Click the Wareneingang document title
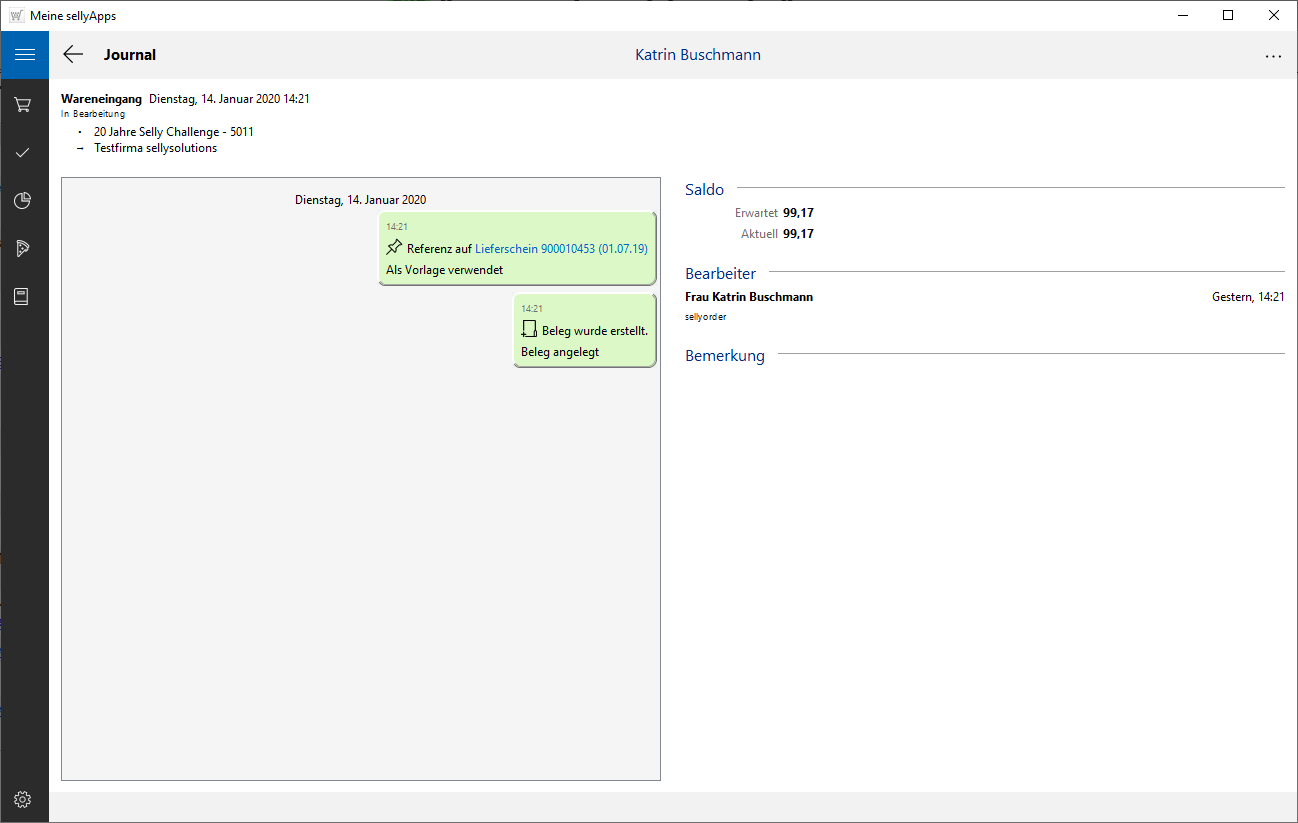1298x823 pixels. pos(101,99)
